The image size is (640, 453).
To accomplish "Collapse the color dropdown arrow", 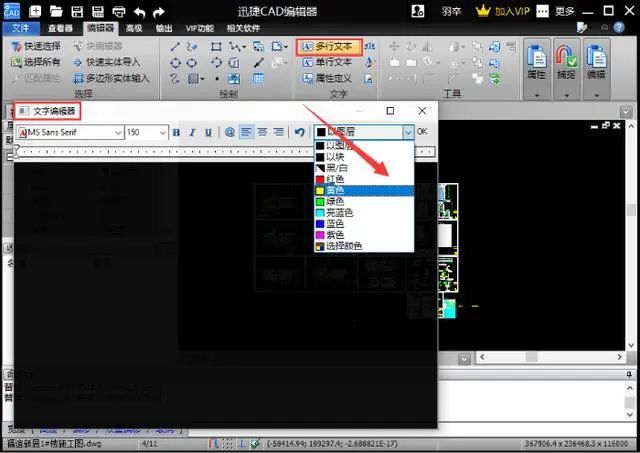I will tap(407, 132).
